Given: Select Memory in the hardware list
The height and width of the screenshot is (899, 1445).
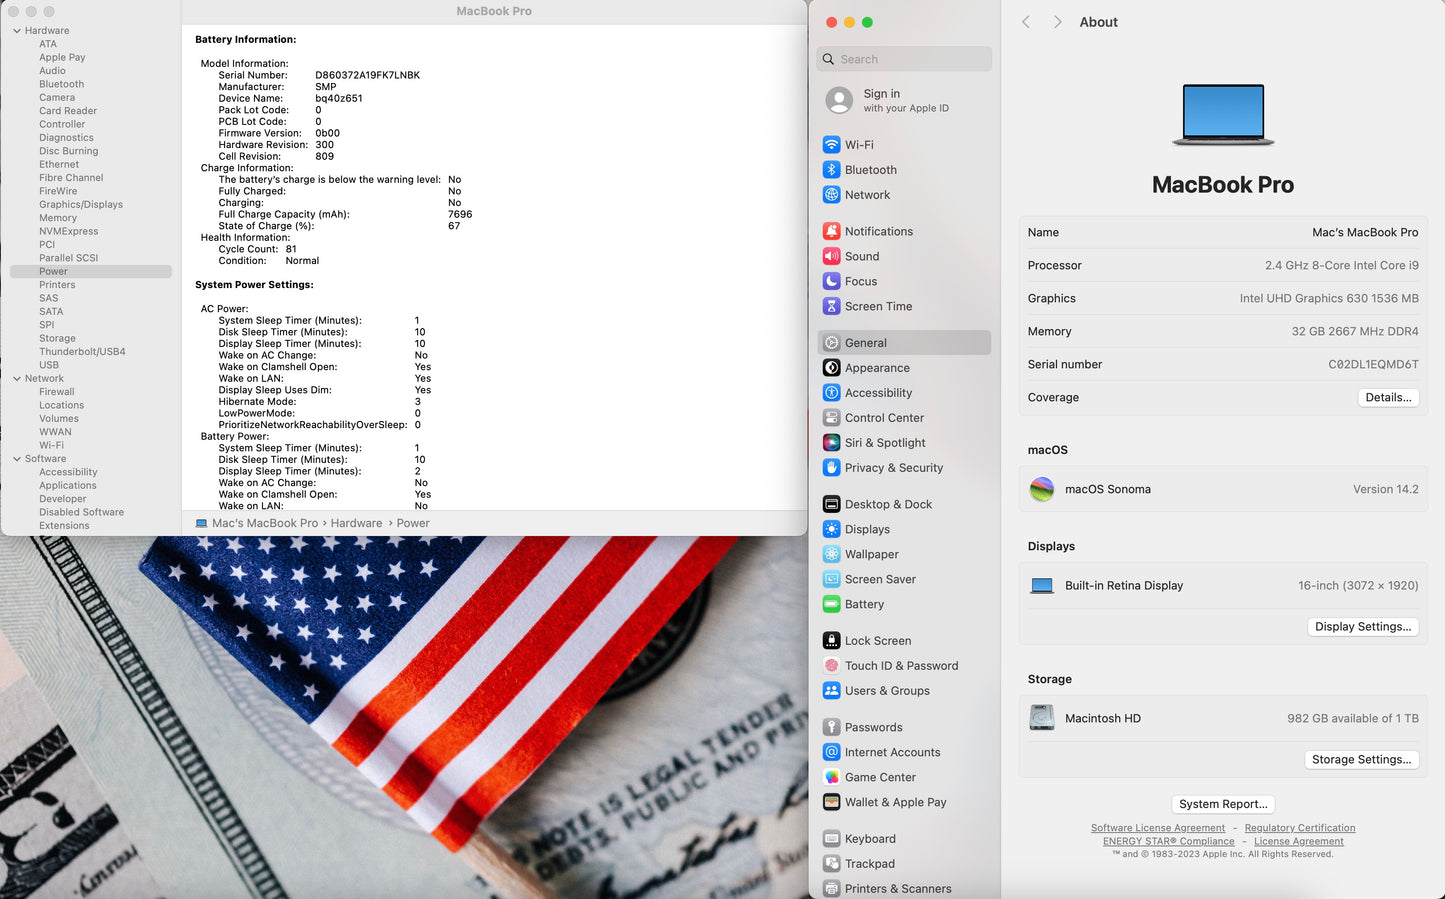Looking at the screenshot, I should pyautogui.click(x=58, y=218).
